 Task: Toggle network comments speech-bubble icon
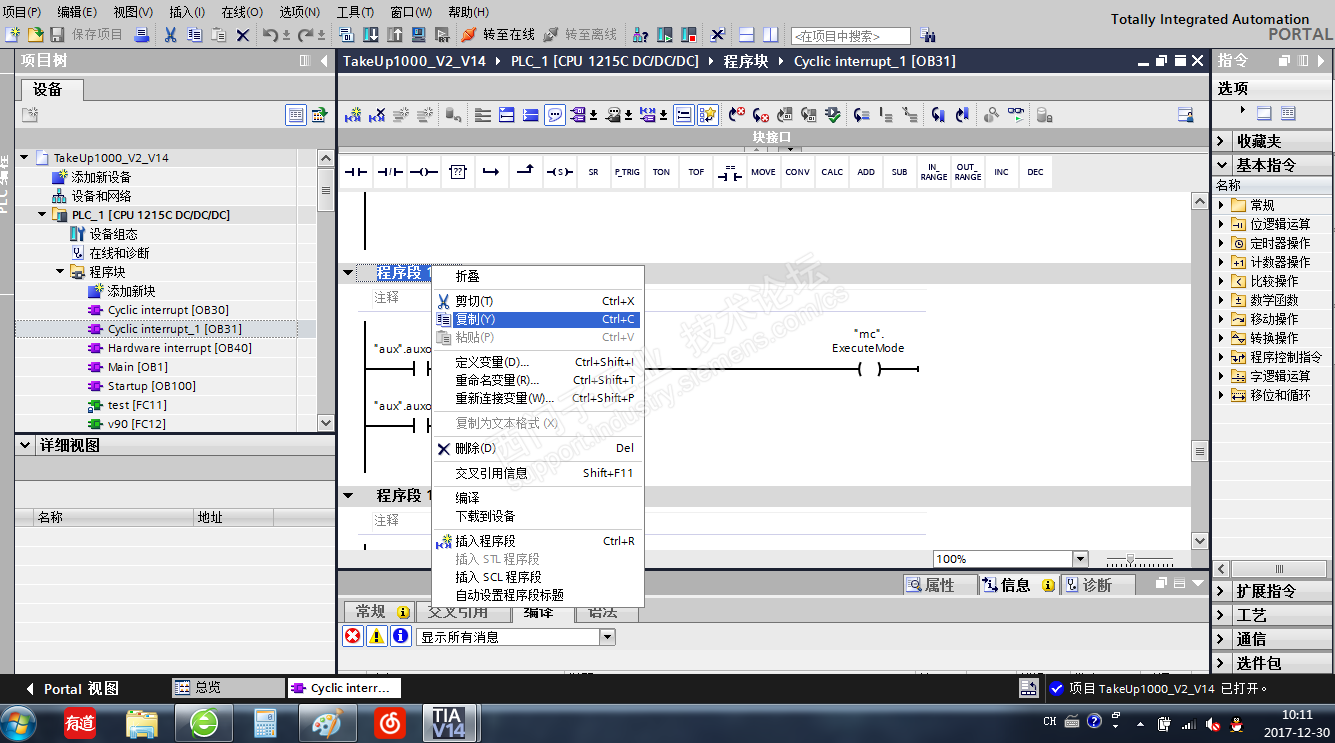tap(555, 115)
